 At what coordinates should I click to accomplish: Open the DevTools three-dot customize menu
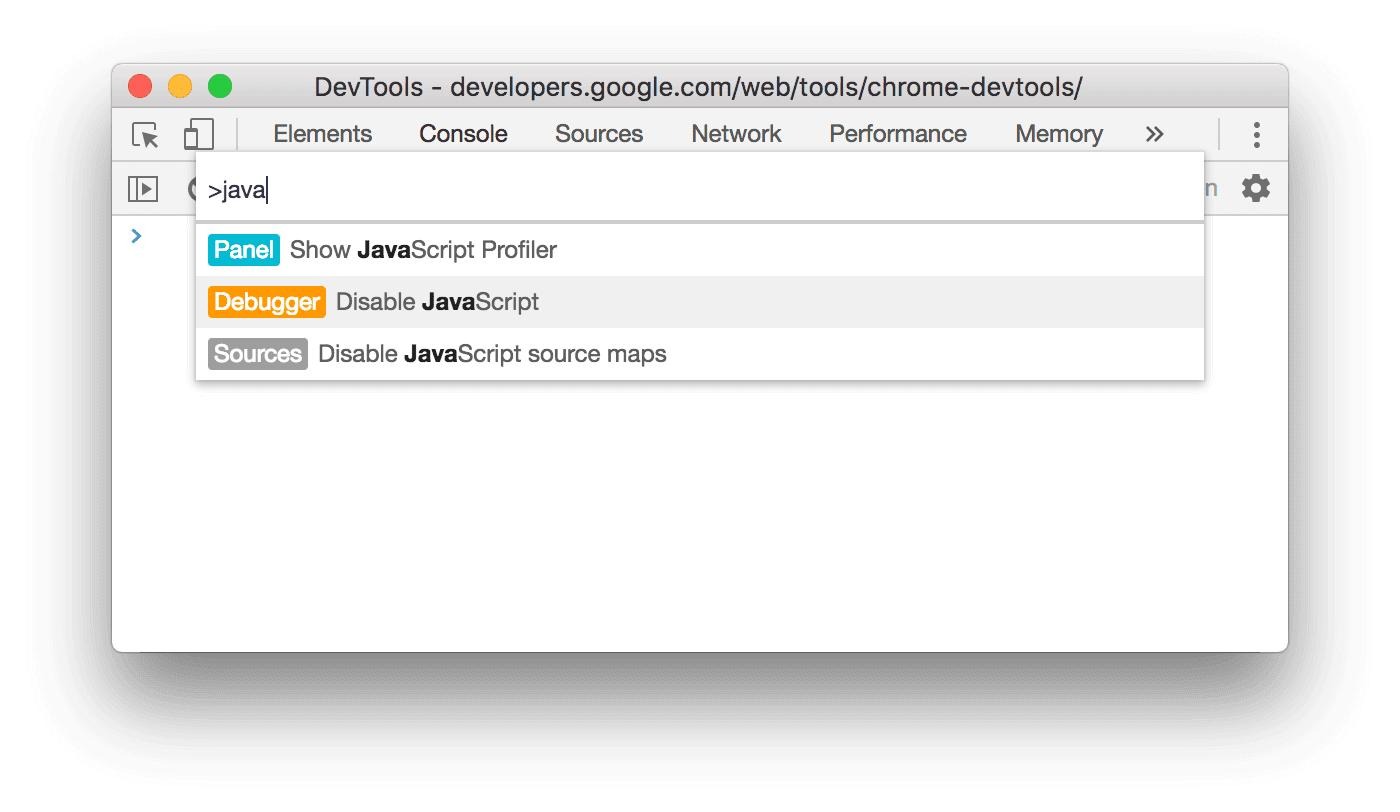[x=1257, y=134]
